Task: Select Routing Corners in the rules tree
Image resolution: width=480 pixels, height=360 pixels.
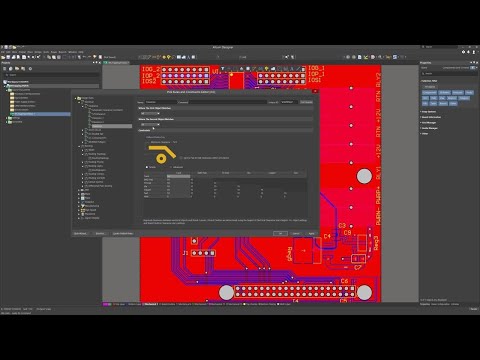Action: (x=96, y=174)
